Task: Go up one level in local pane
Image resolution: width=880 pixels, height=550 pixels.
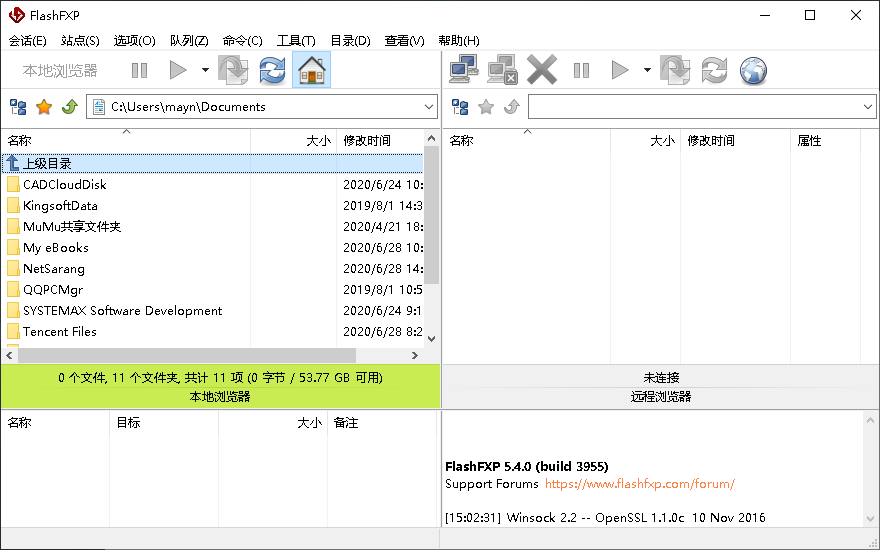Action: coord(70,107)
